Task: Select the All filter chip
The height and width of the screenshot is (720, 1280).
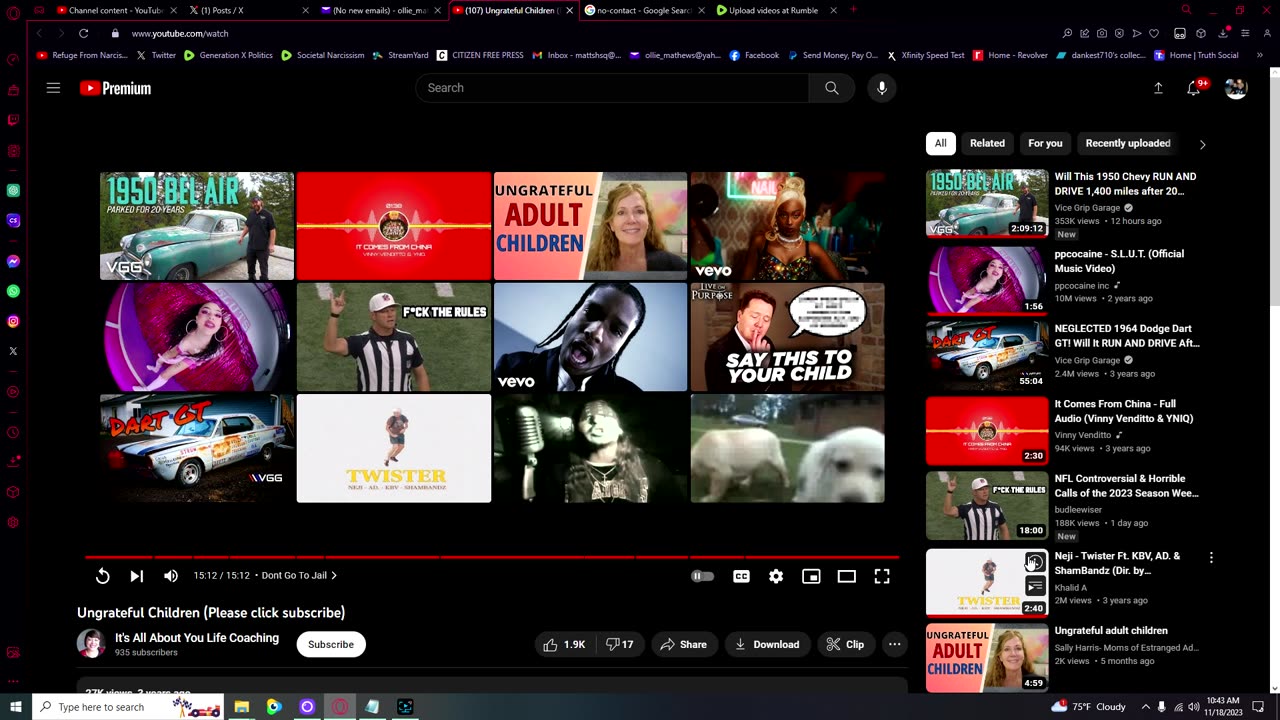Action: pyautogui.click(x=941, y=143)
